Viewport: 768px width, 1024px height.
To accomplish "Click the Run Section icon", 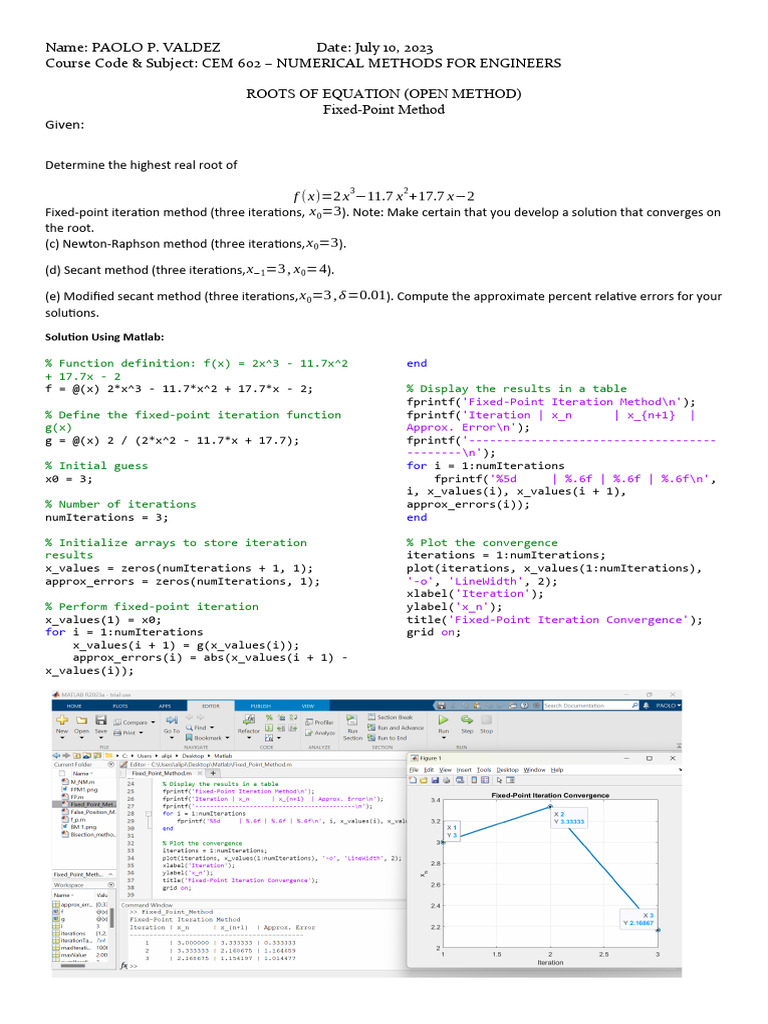I will [x=352, y=720].
